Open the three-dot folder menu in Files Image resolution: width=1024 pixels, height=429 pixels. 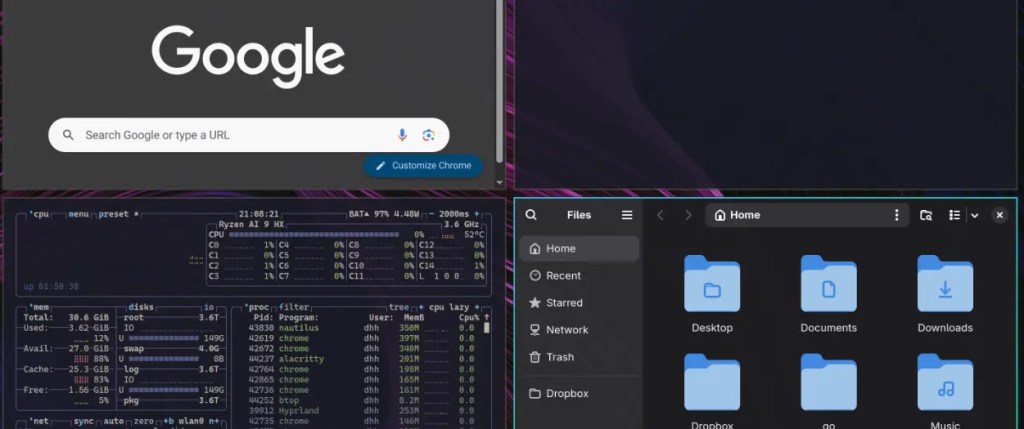point(897,215)
